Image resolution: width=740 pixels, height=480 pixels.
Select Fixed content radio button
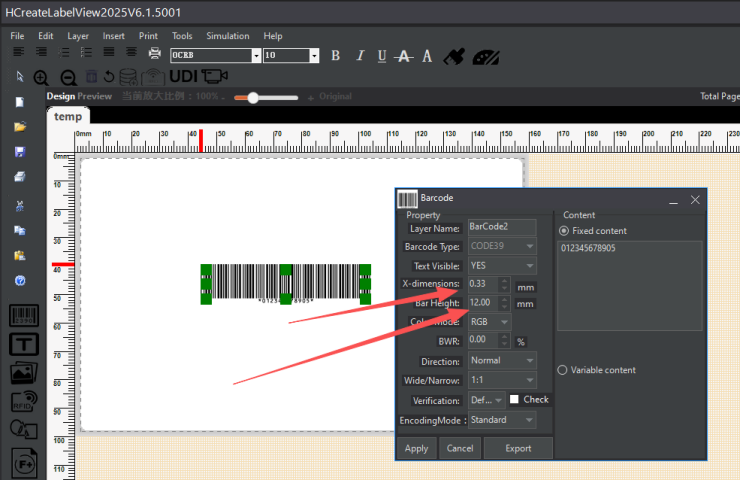[x=563, y=231]
